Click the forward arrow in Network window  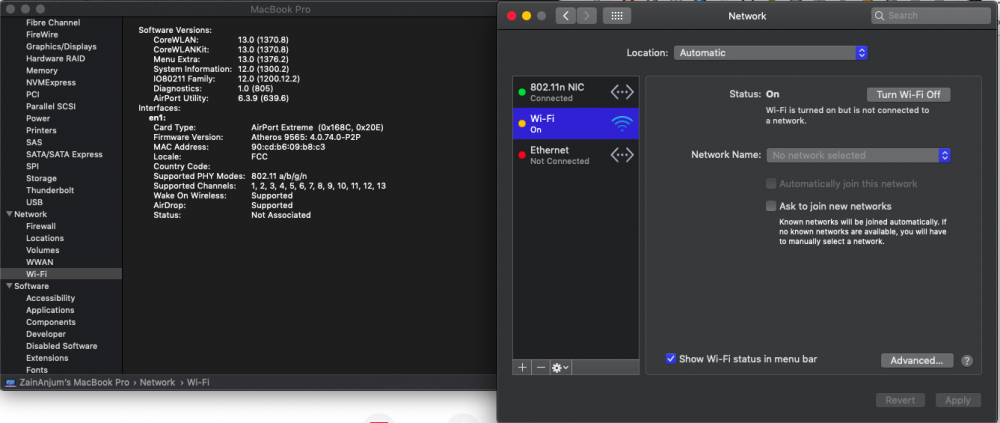pyautogui.click(x=587, y=16)
